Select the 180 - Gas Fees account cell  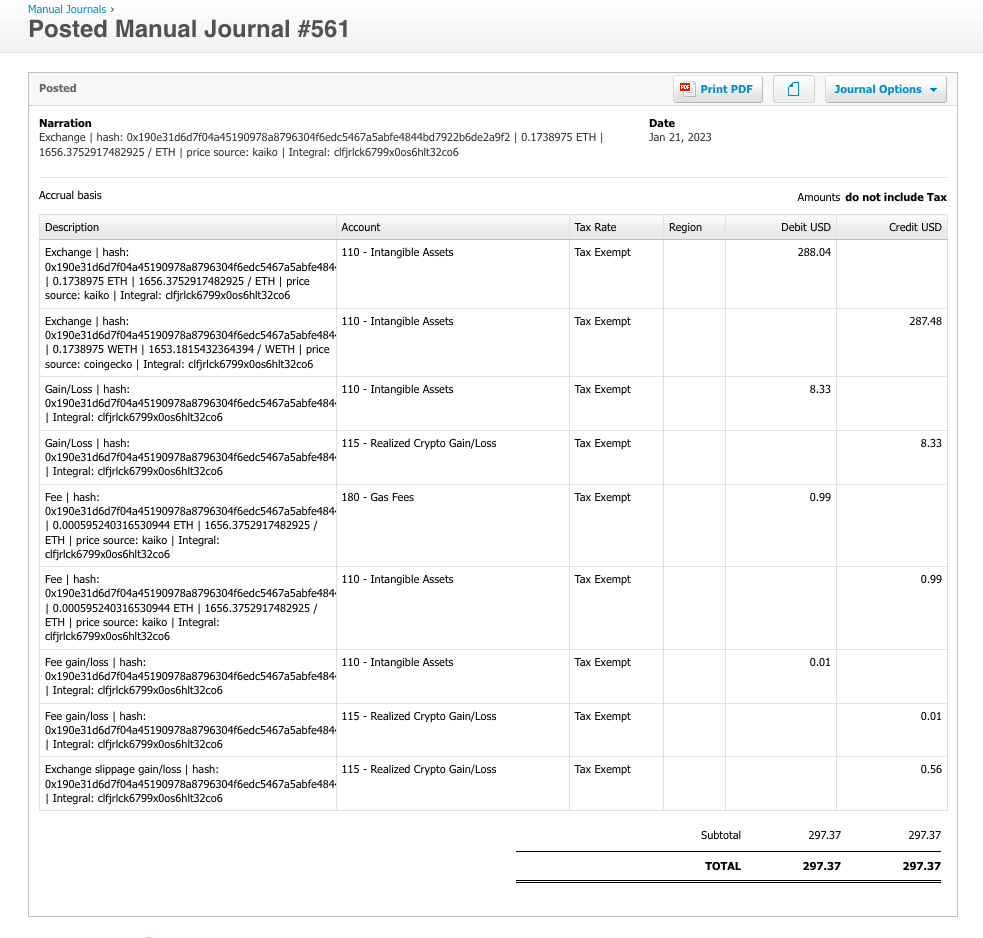[378, 497]
